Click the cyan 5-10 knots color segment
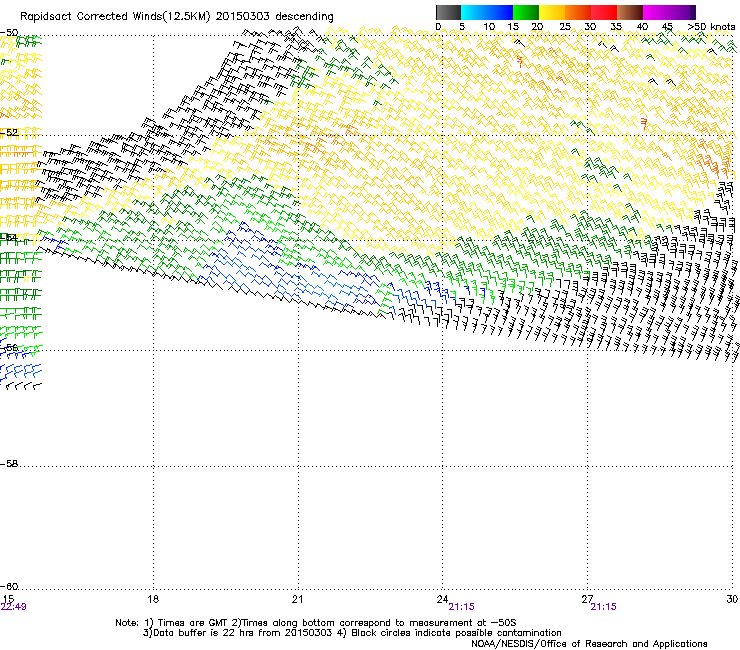740x650 pixels. pos(474,12)
